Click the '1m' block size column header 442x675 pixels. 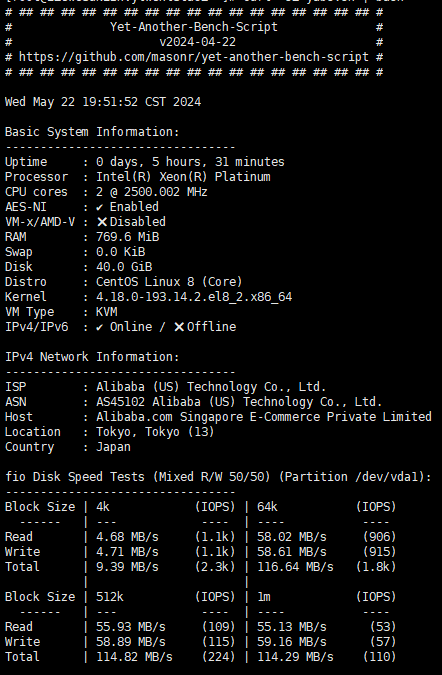(264, 597)
